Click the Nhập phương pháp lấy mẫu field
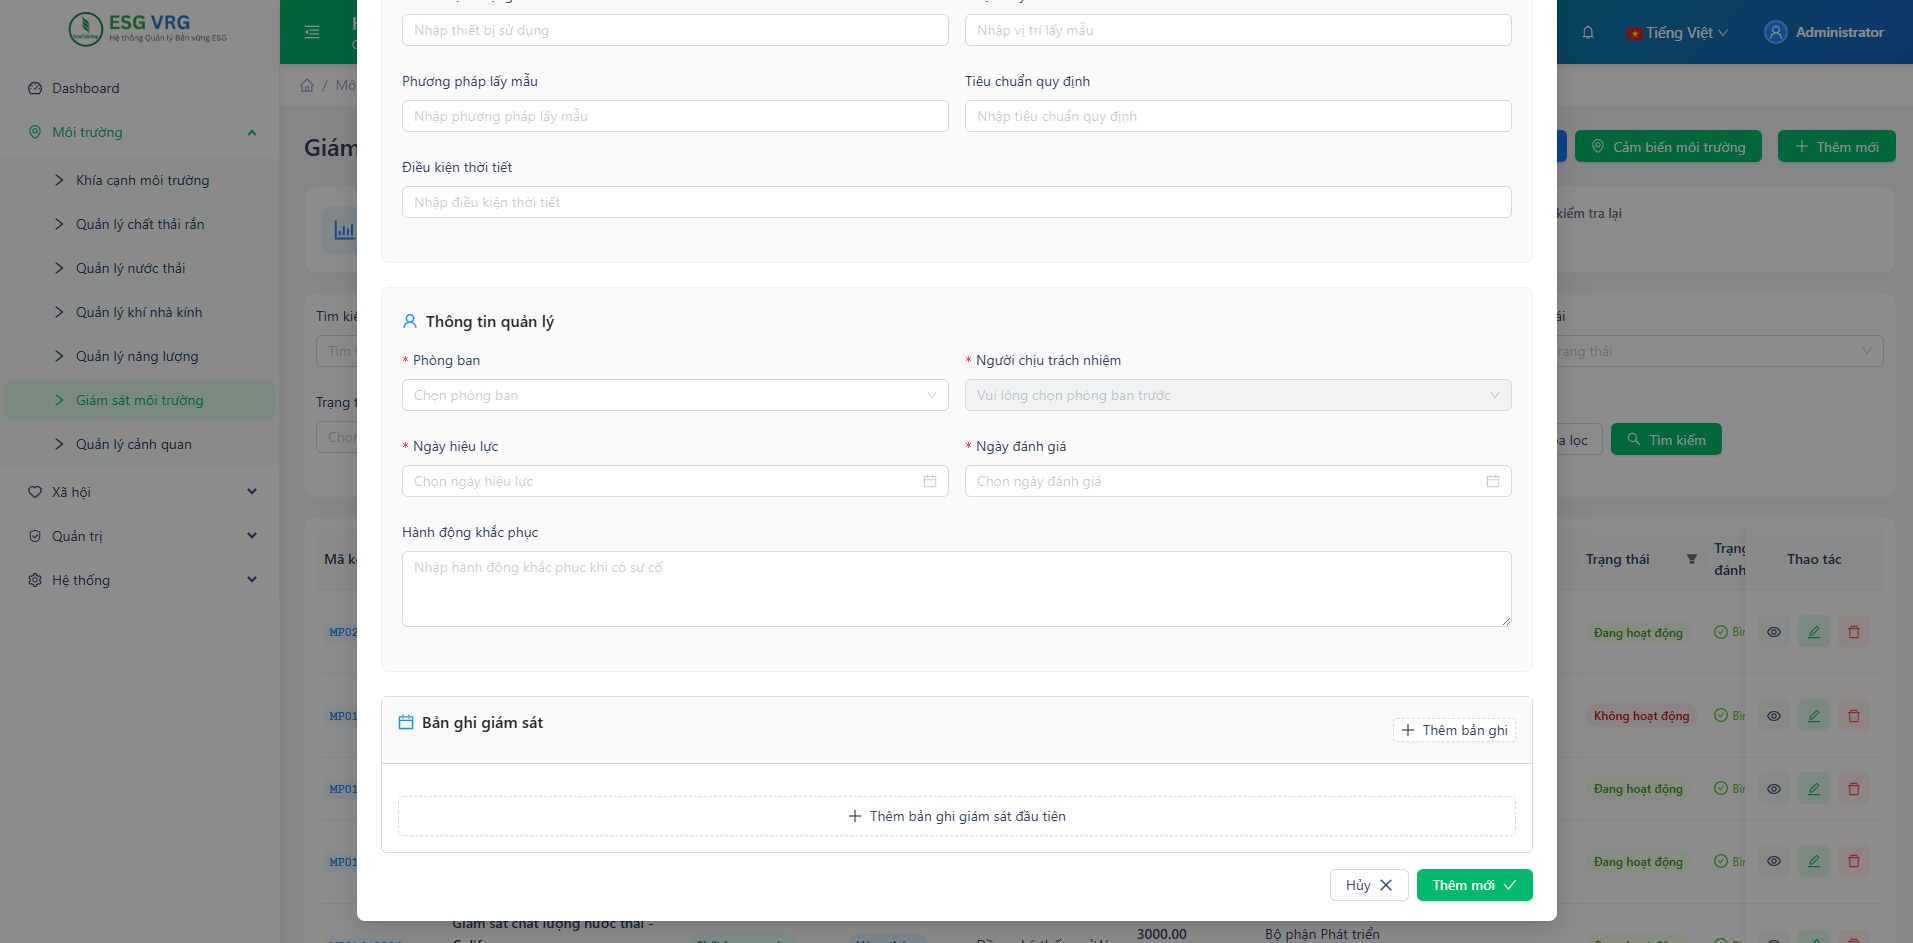This screenshot has height=943, width=1913. point(675,116)
